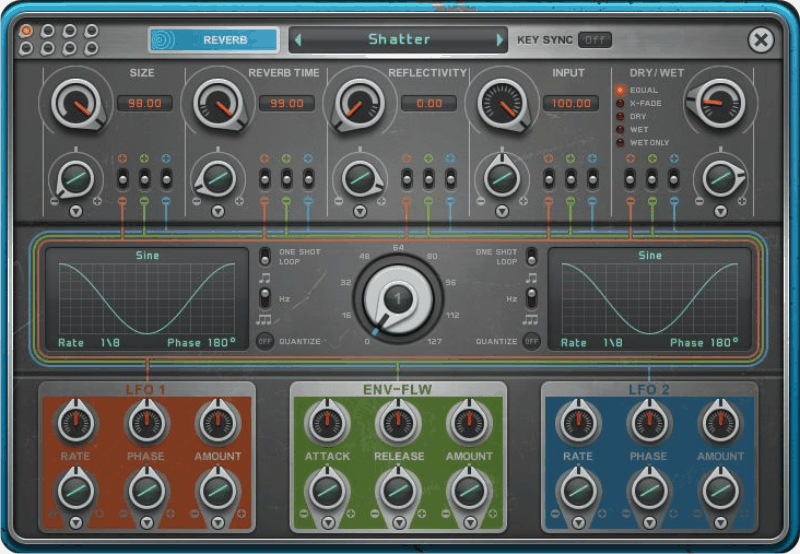Click the left LFO quantize OFF button
The height and width of the screenshot is (554, 800).
point(265,341)
